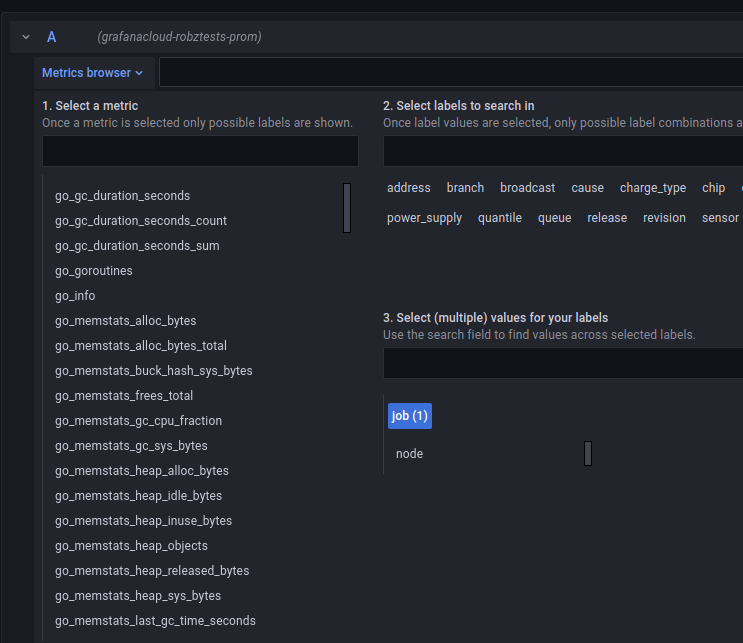Toggle the broadcast label

[527, 188]
